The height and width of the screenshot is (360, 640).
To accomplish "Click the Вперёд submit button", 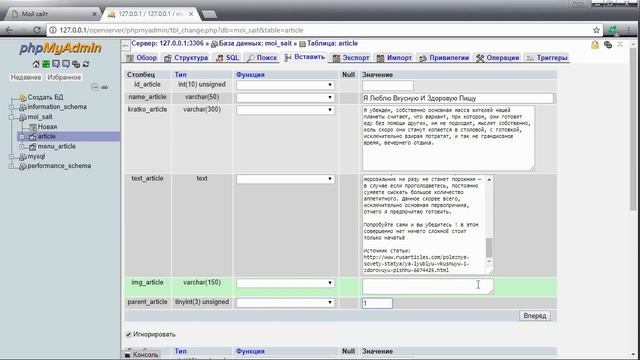I will click(x=535, y=316).
